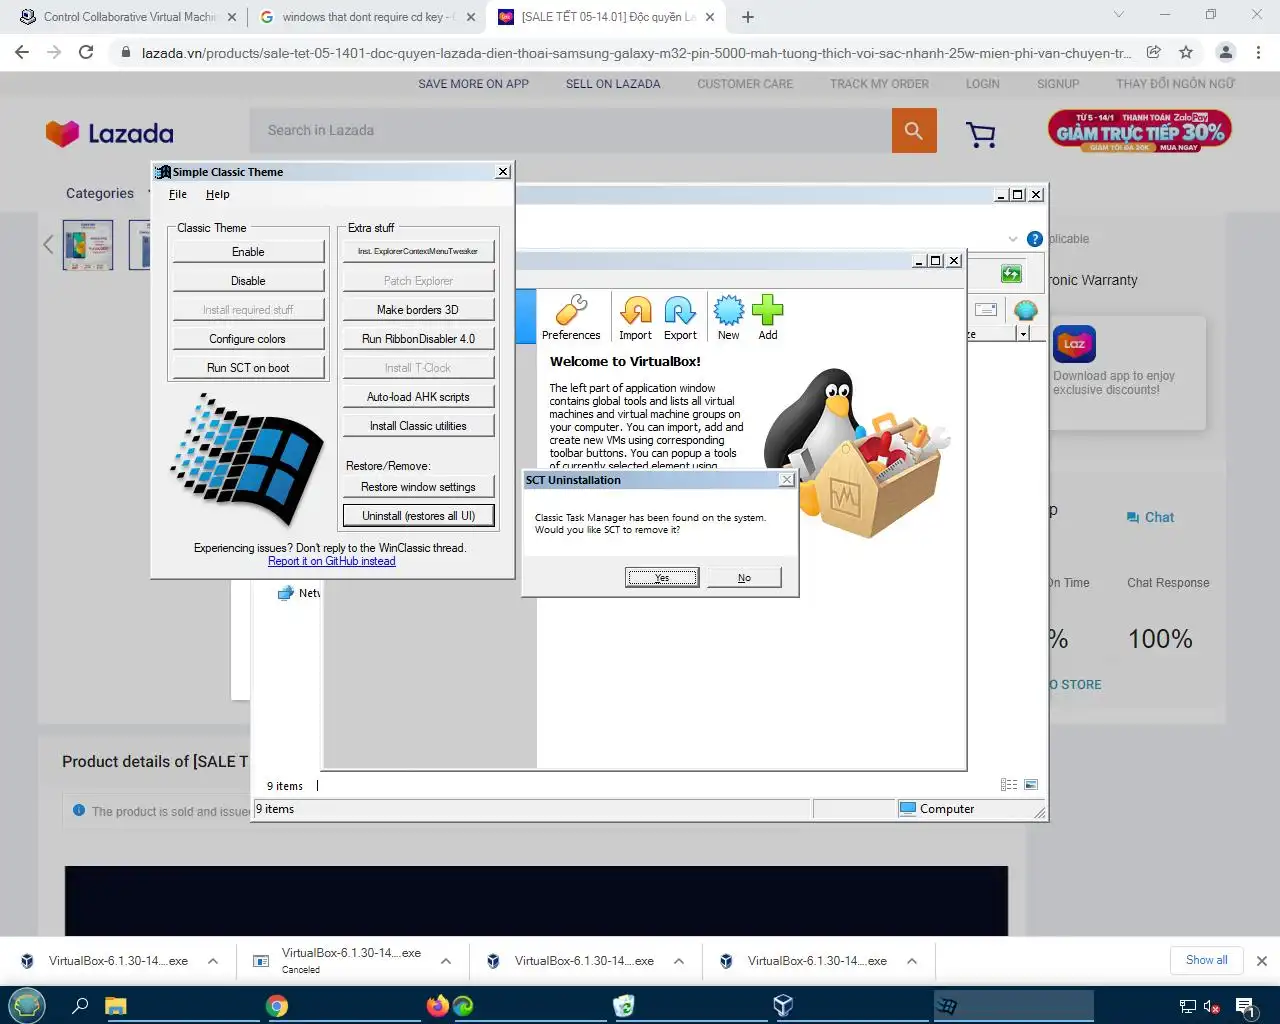The width and height of the screenshot is (1280, 1024).
Task: Click the Laz app download icon
Action: [x=1074, y=344]
